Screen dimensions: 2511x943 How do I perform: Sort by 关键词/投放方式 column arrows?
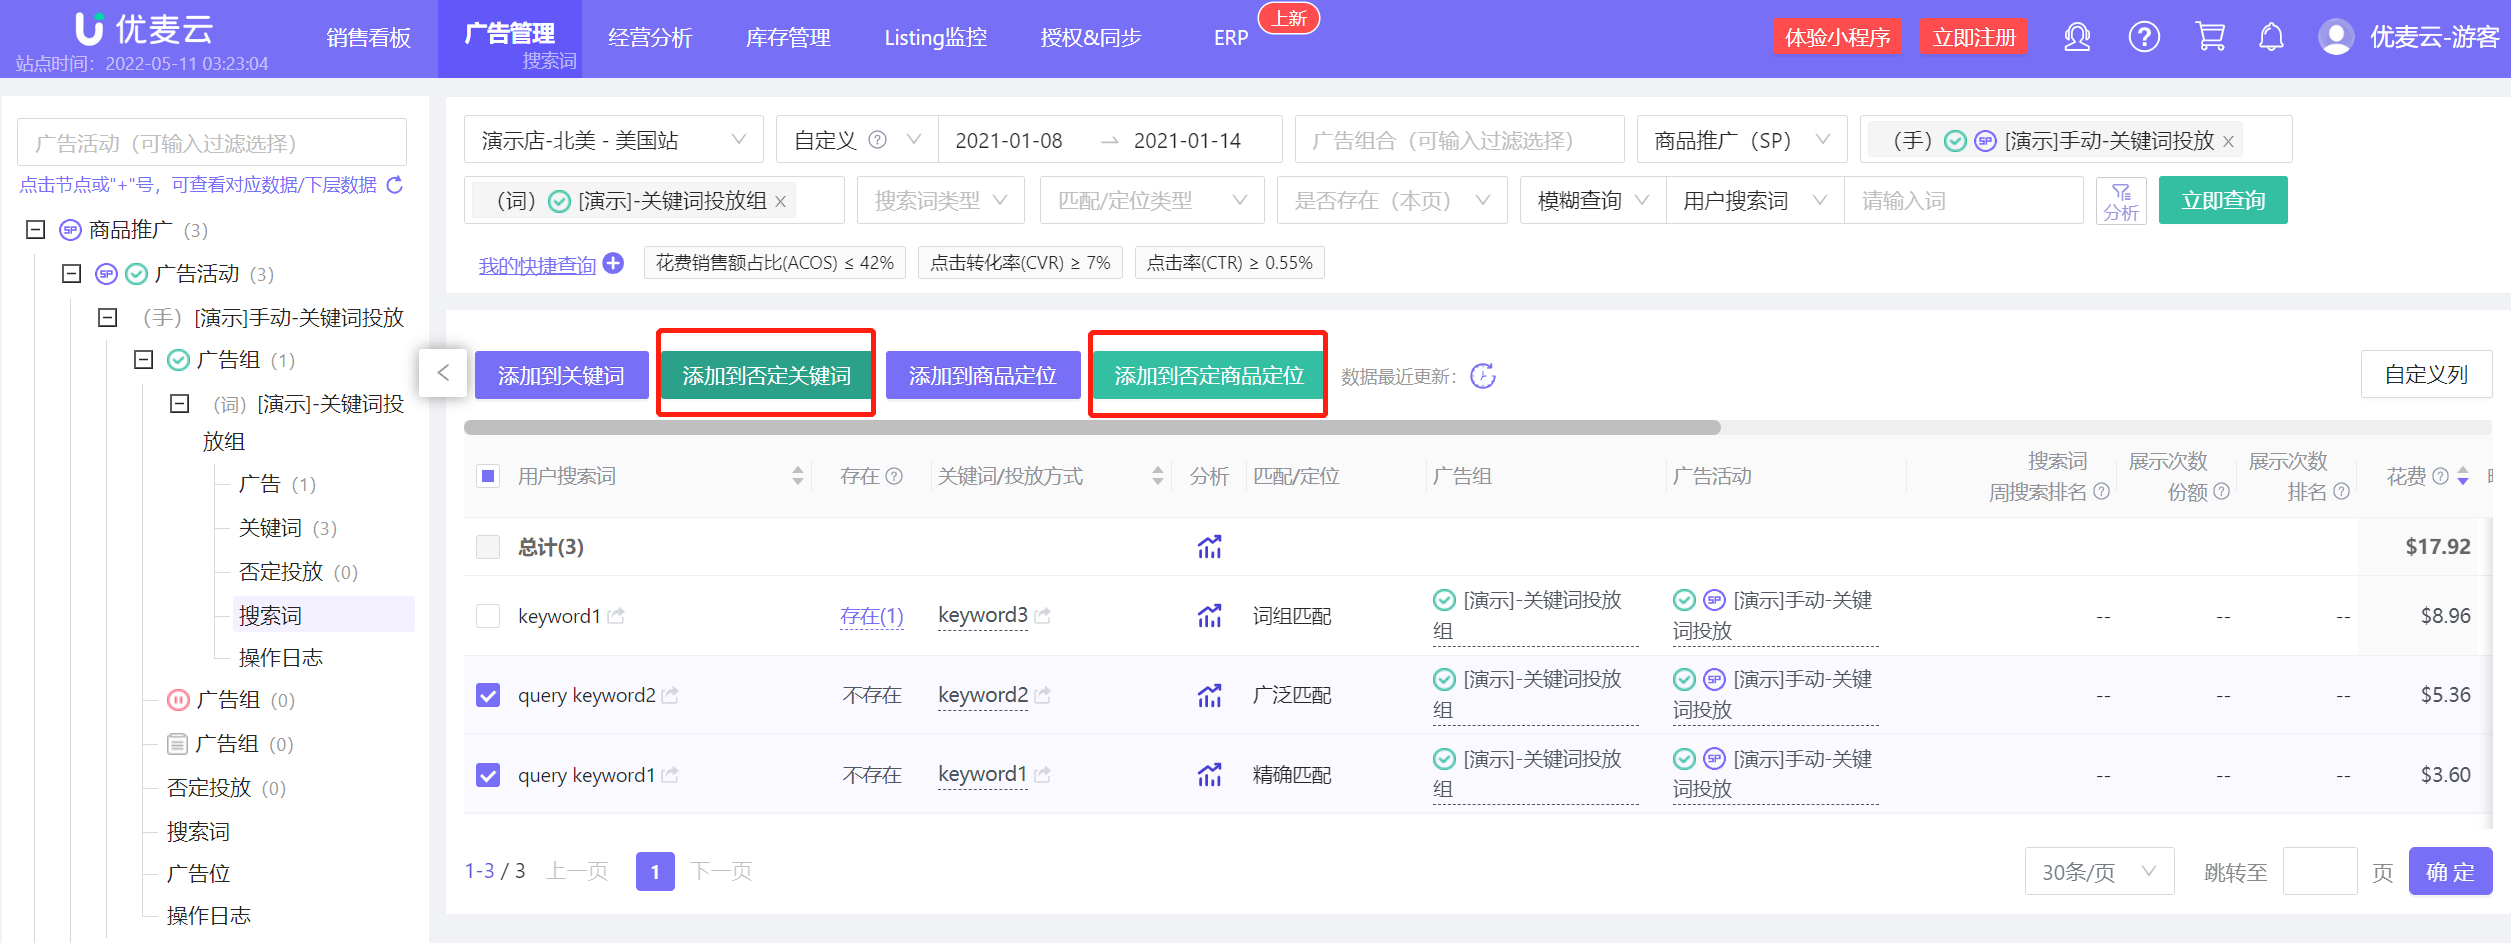pos(1158,476)
